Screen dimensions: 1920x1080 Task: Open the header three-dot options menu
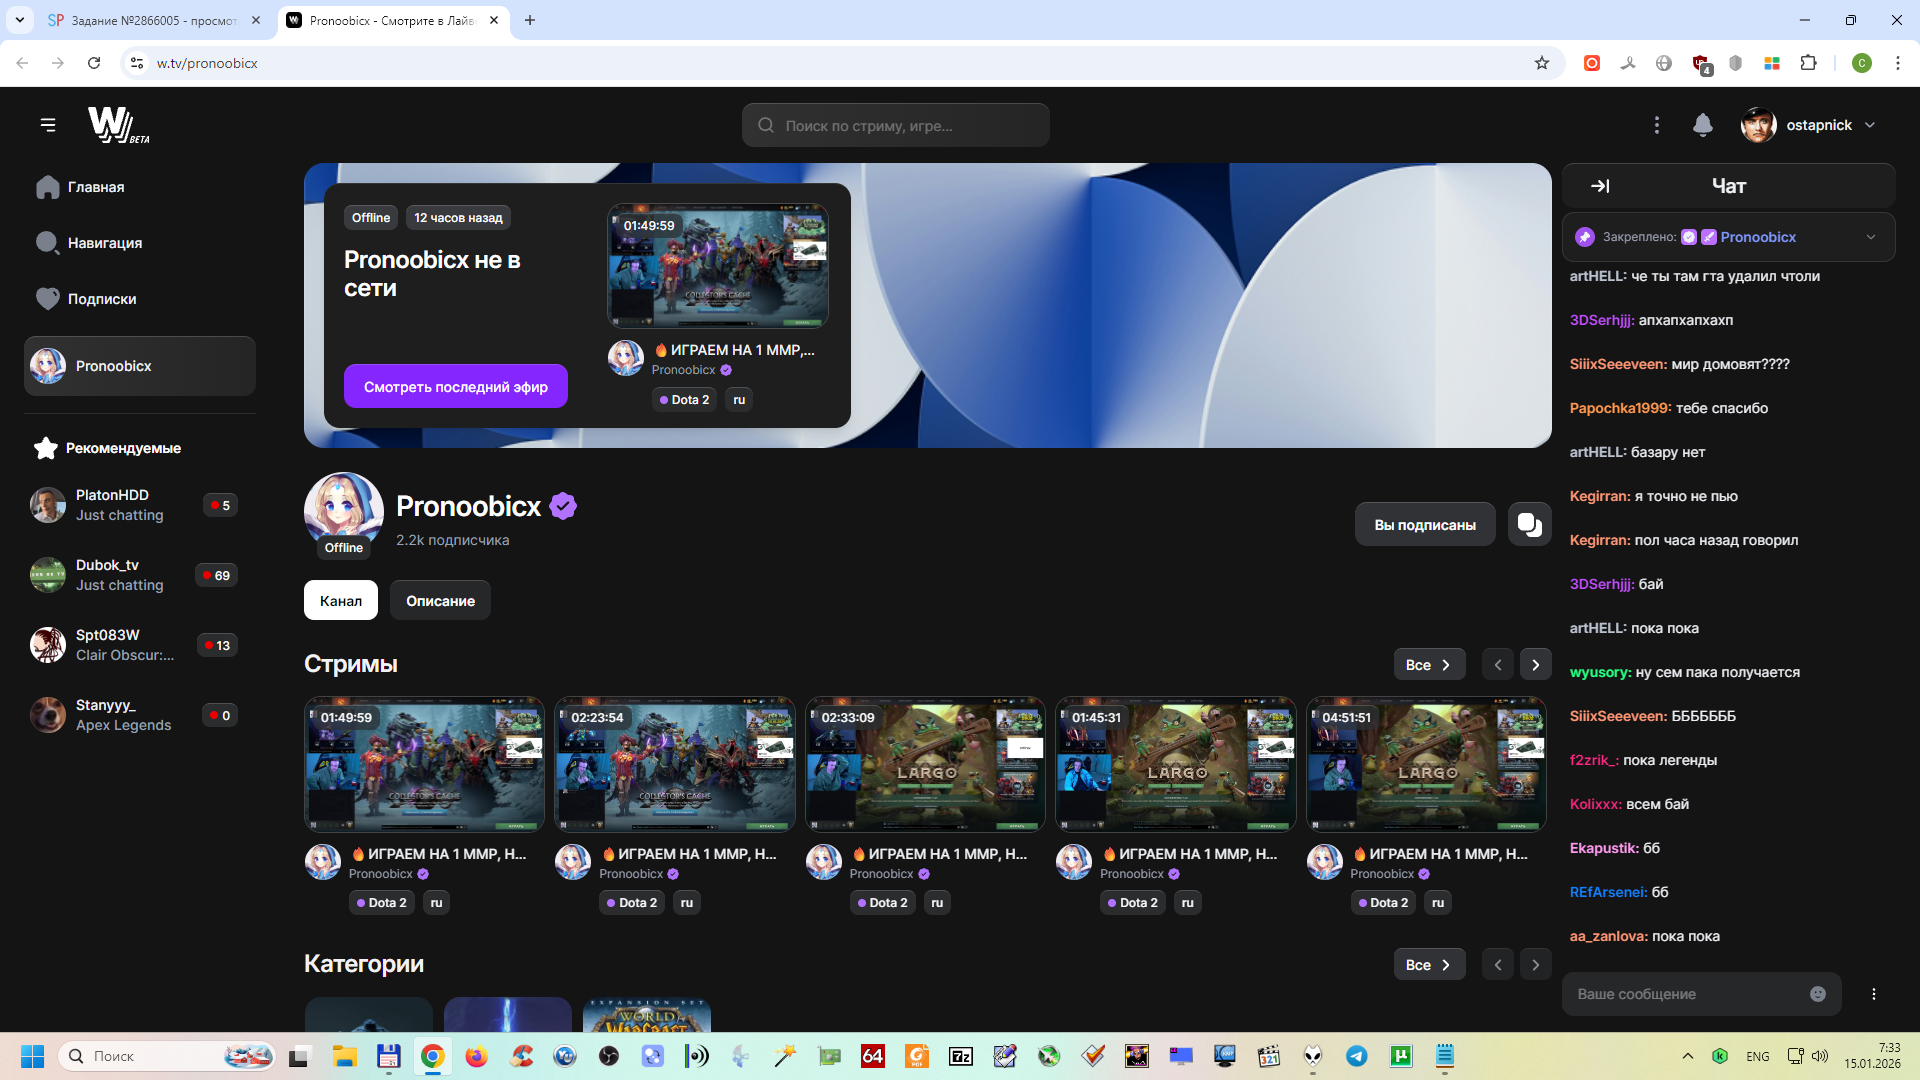pos(1656,125)
